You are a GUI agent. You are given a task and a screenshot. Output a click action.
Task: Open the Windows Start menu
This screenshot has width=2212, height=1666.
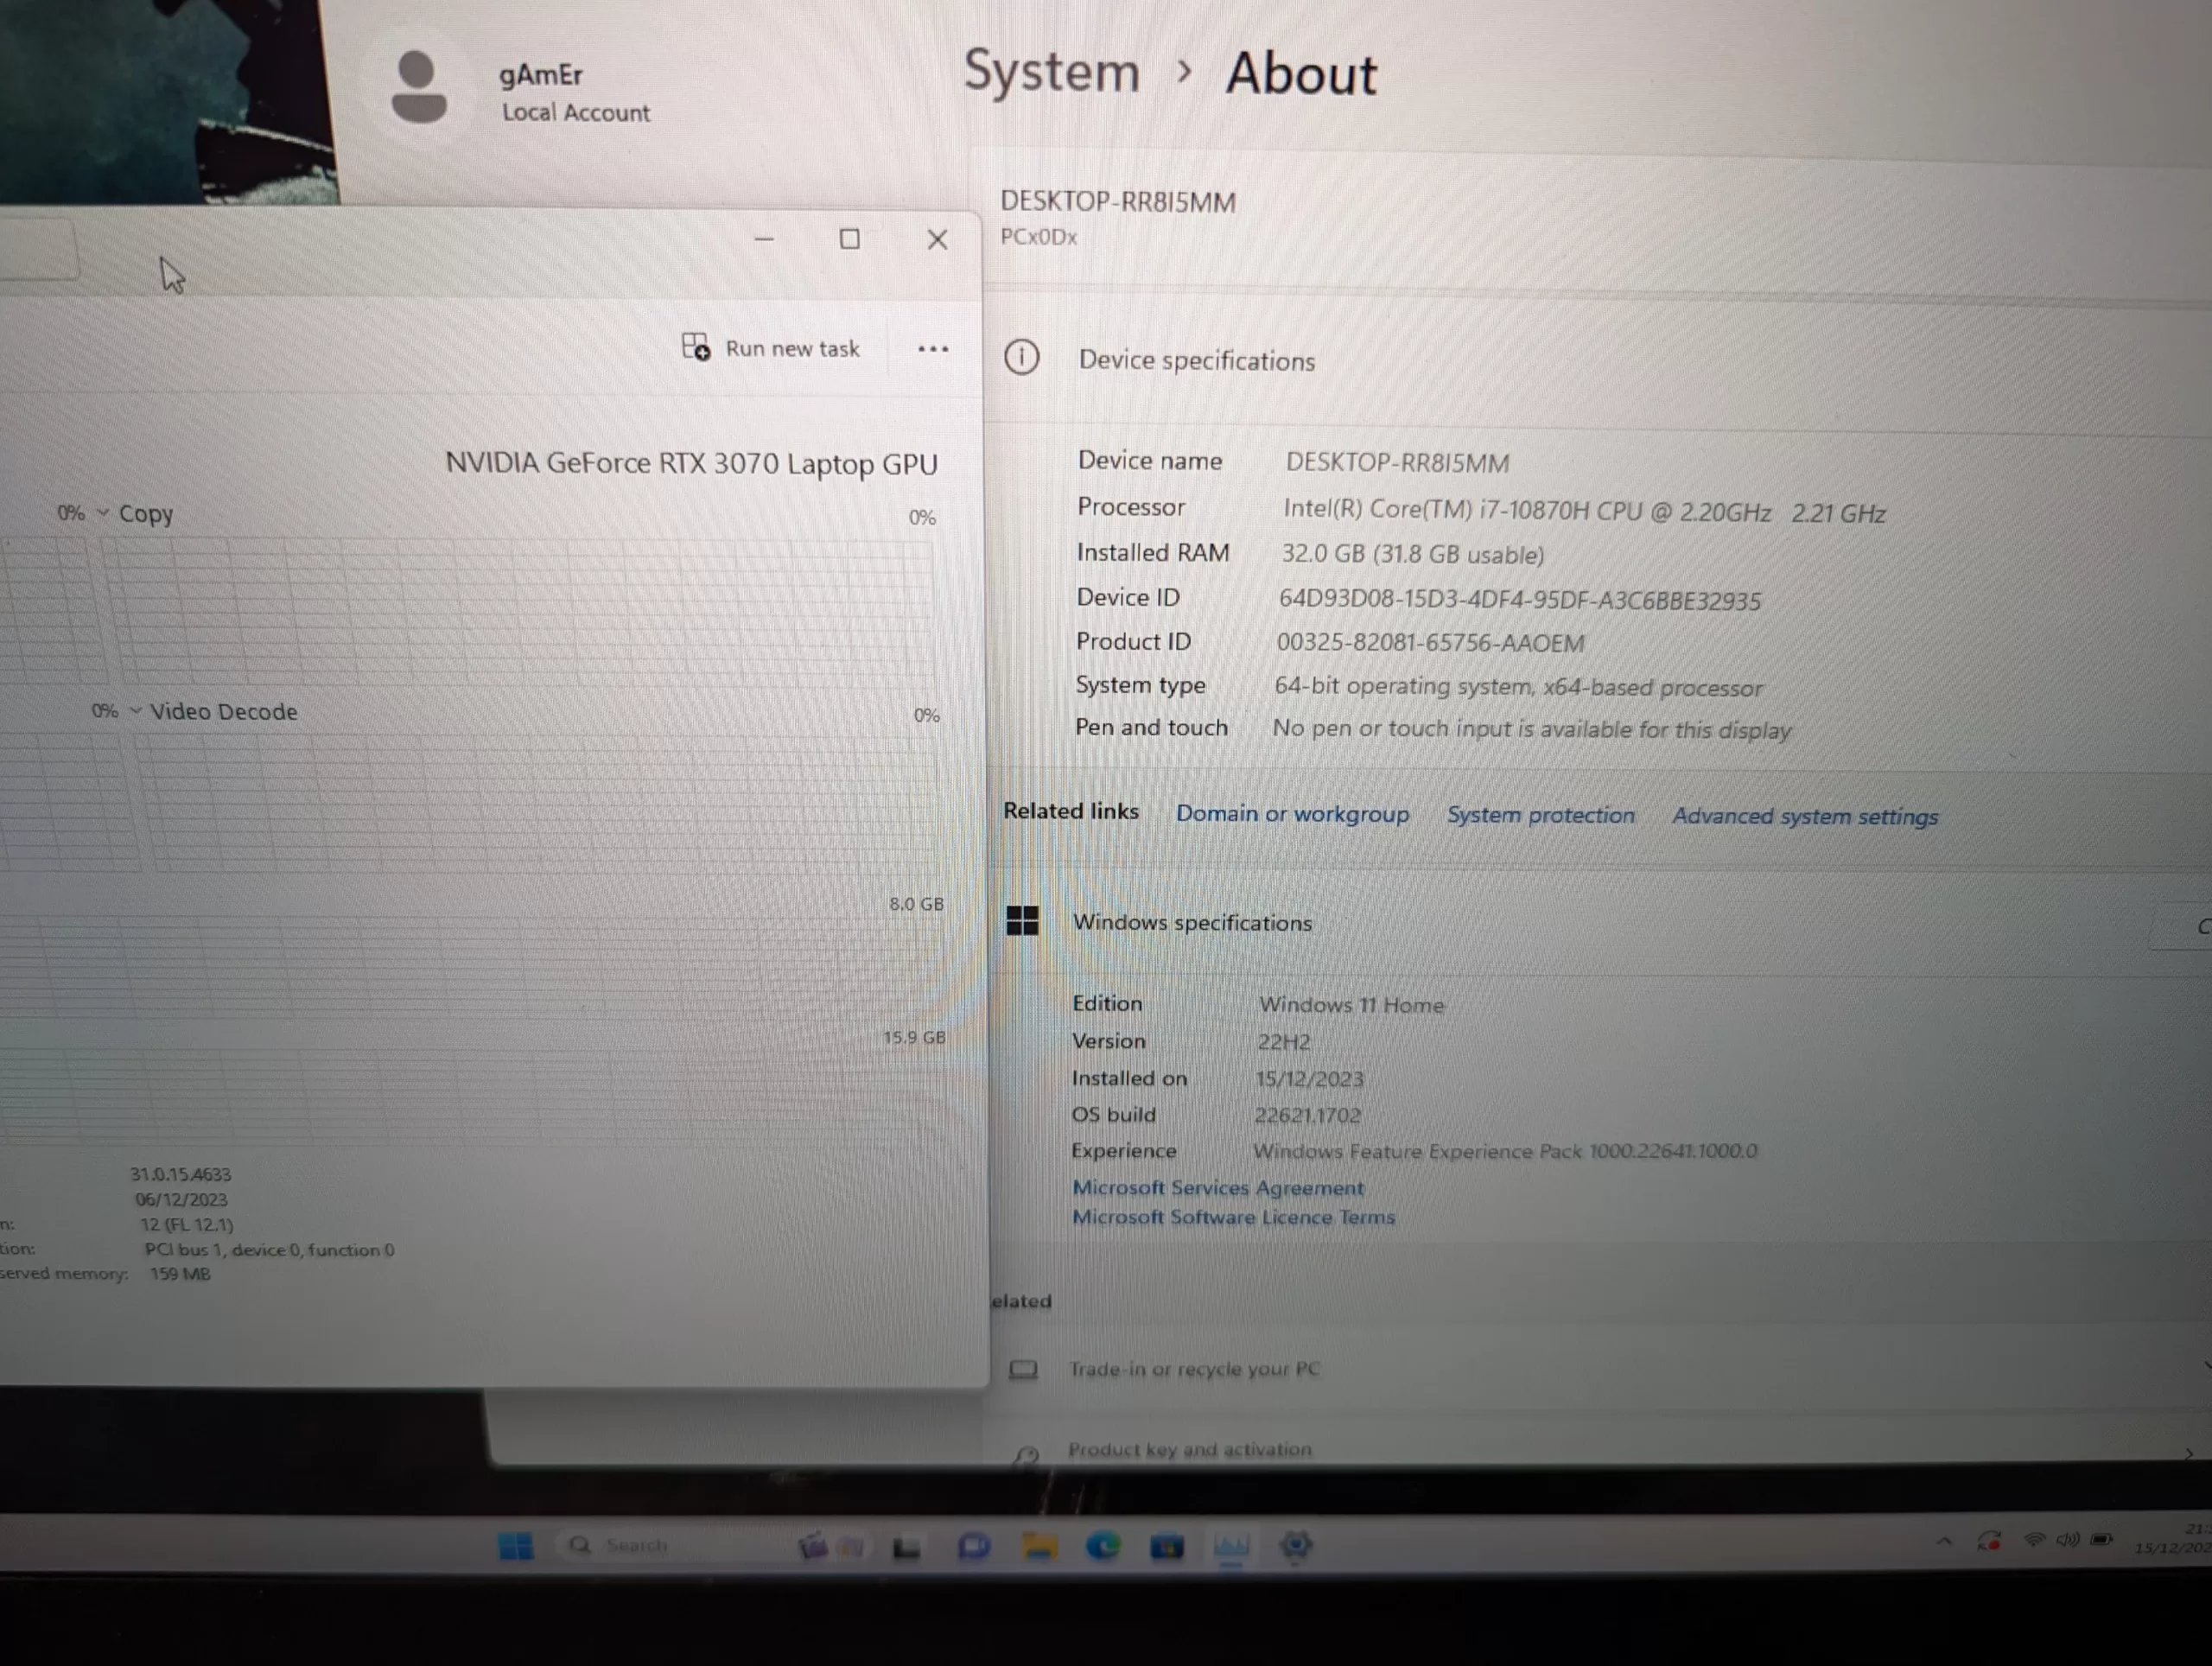point(516,1546)
